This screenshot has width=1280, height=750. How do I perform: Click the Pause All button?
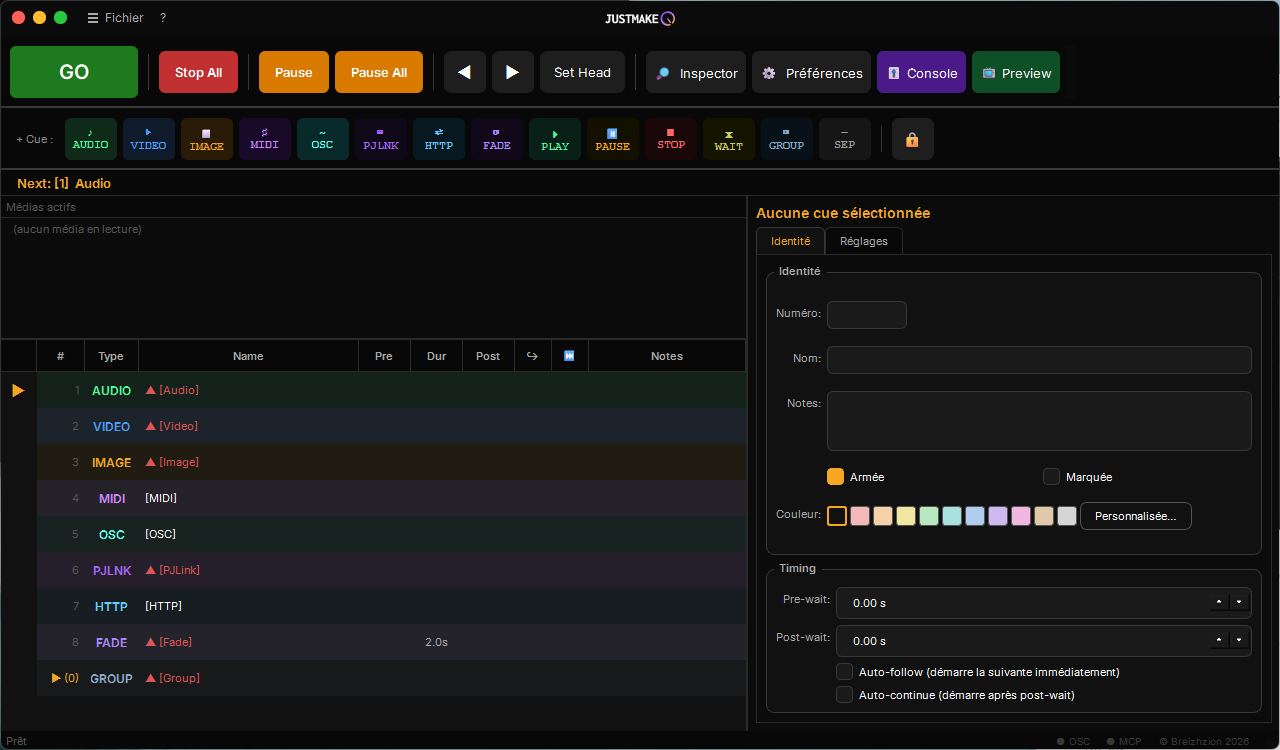click(x=379, y=72)
